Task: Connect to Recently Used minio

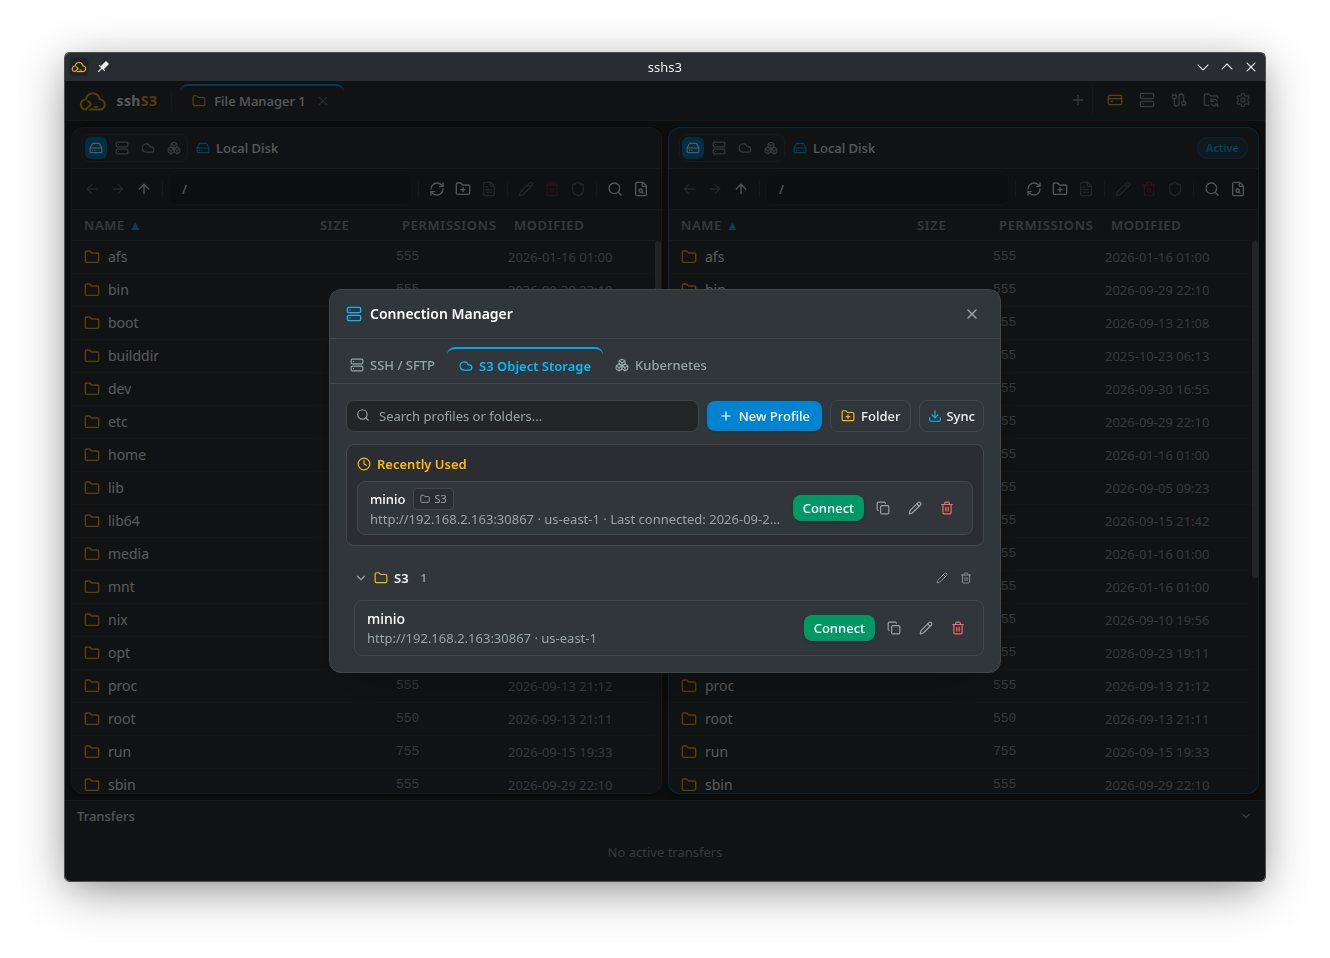Action: click(x=828, y=508)
